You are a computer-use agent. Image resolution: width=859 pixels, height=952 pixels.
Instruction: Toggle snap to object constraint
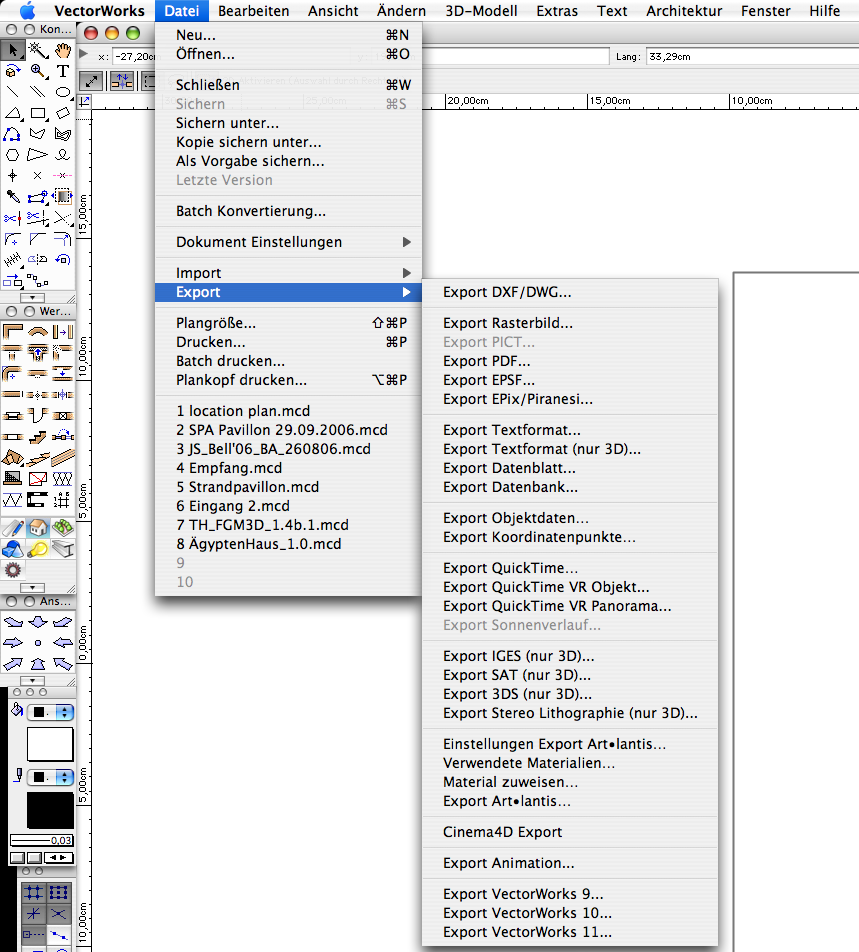[x=59, y=892]
